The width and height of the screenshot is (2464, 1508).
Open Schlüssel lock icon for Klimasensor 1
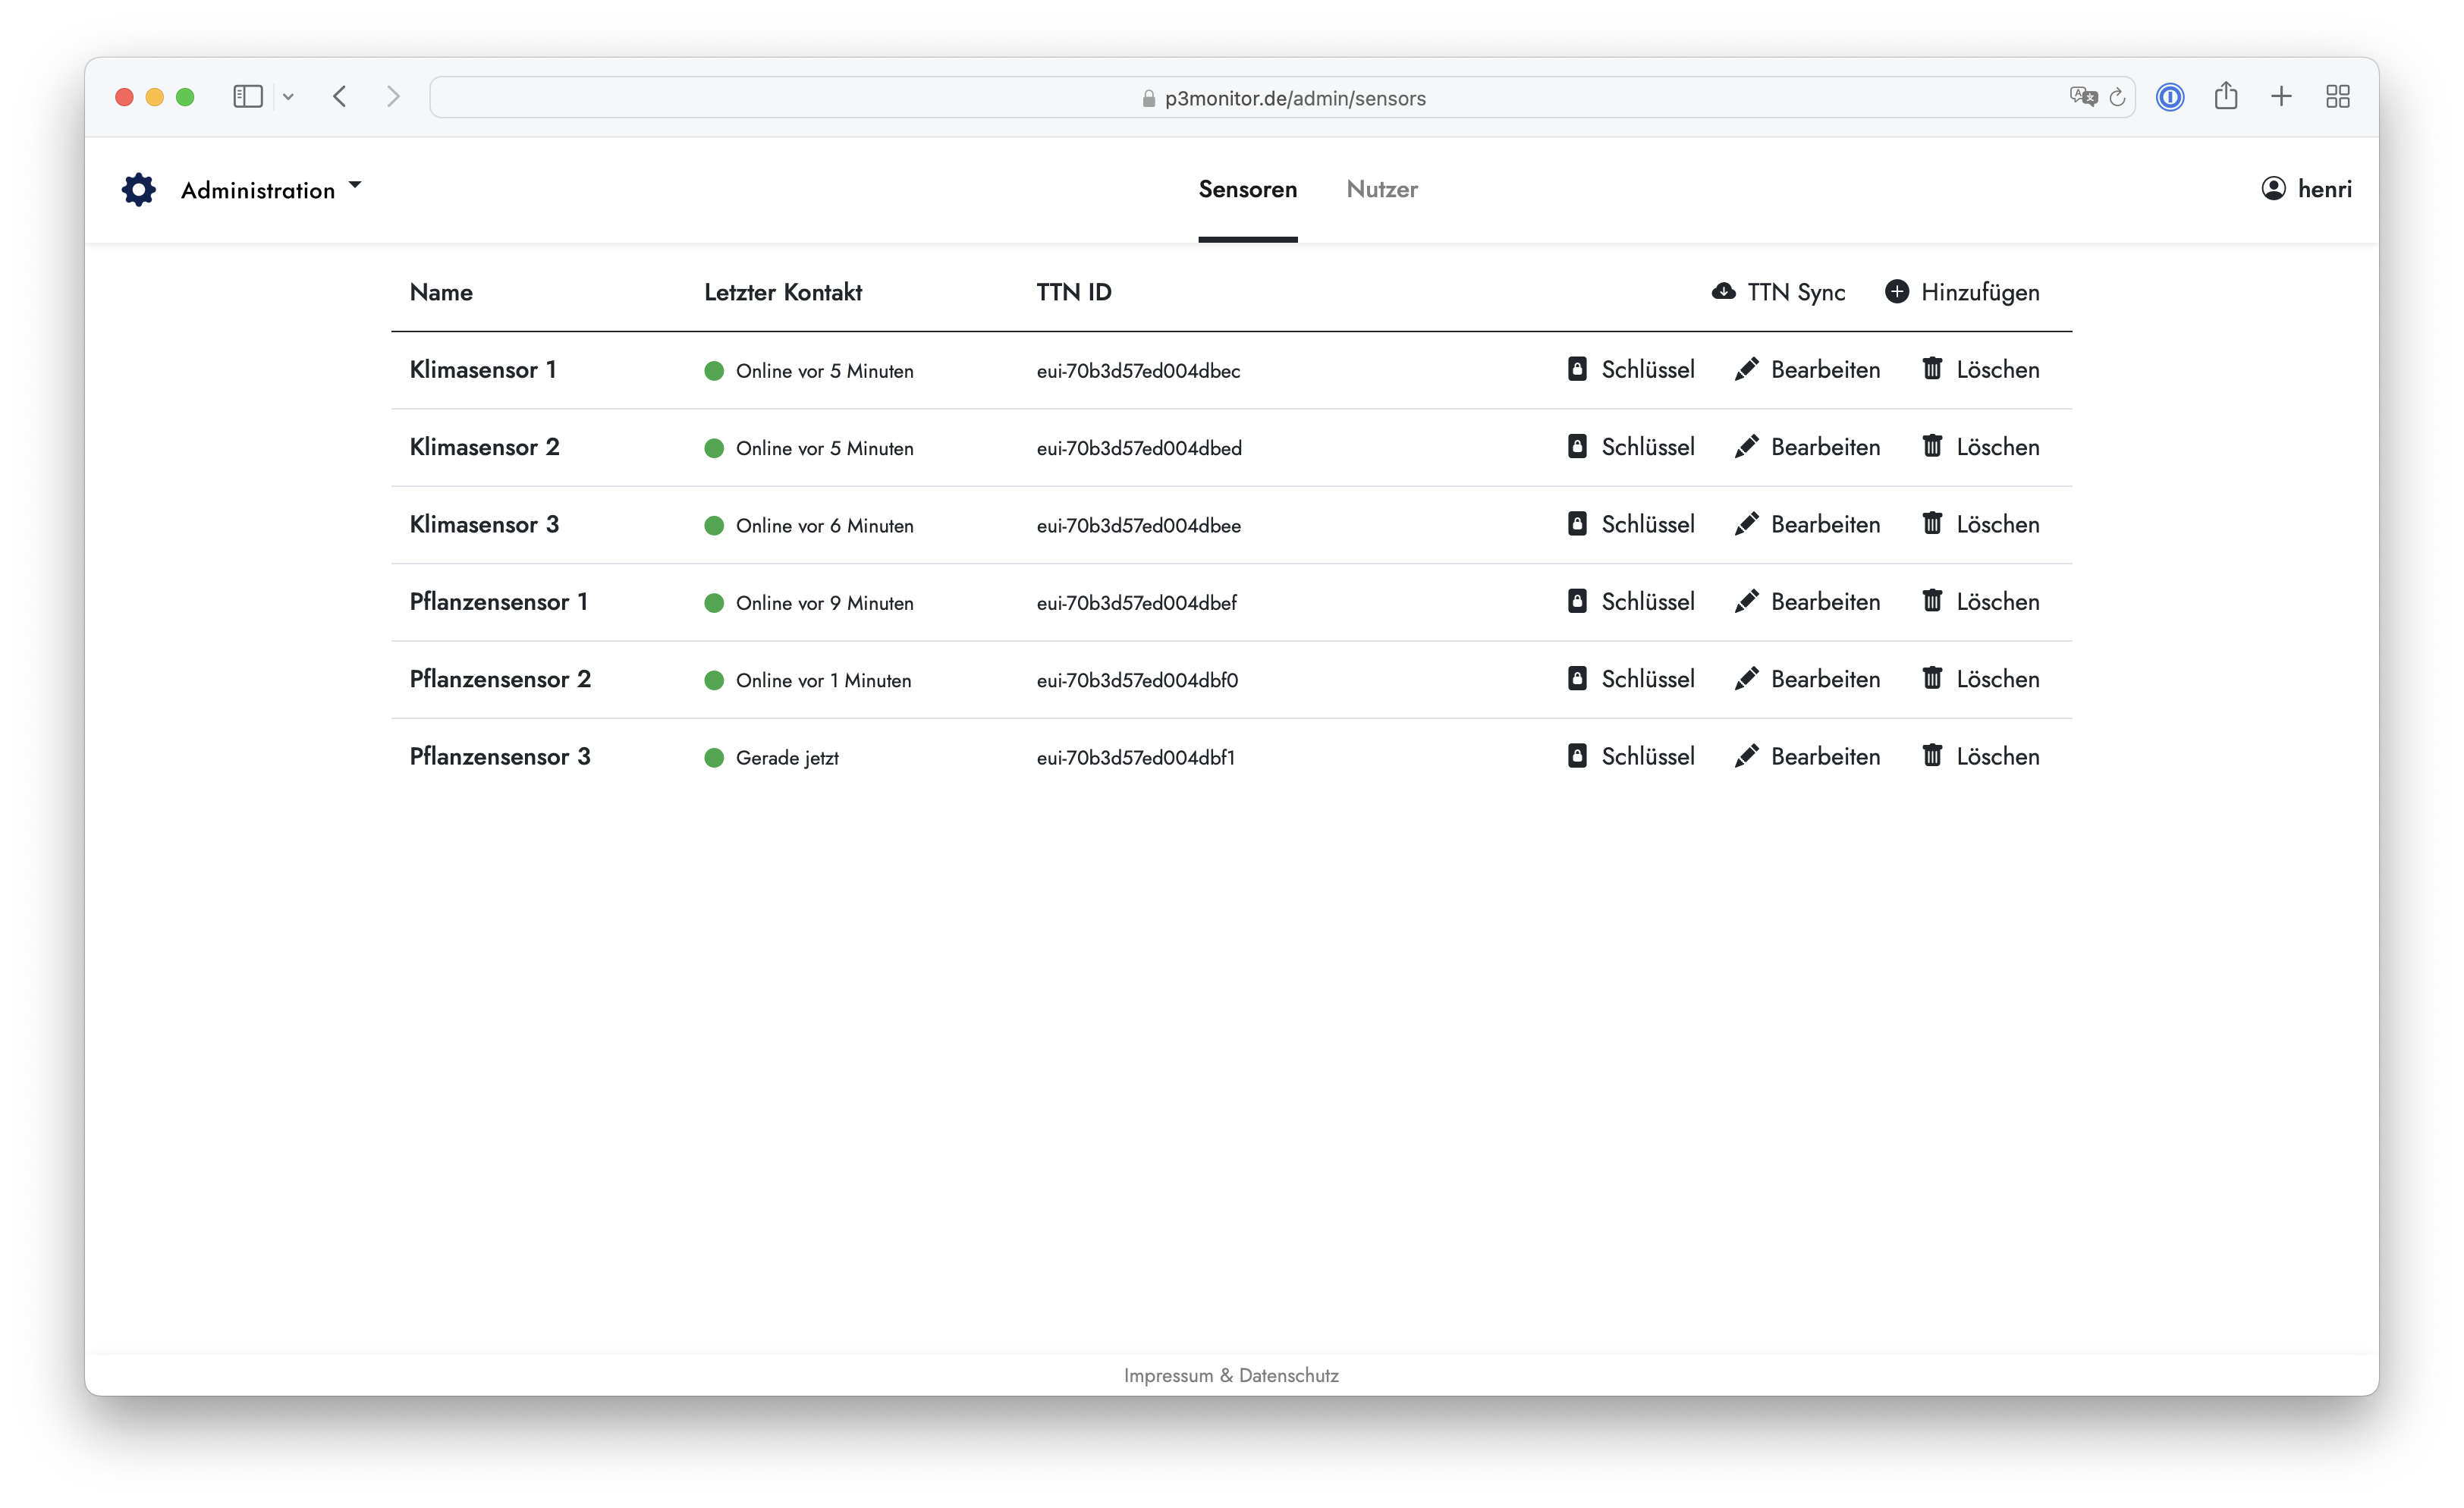coord(1577,369)
